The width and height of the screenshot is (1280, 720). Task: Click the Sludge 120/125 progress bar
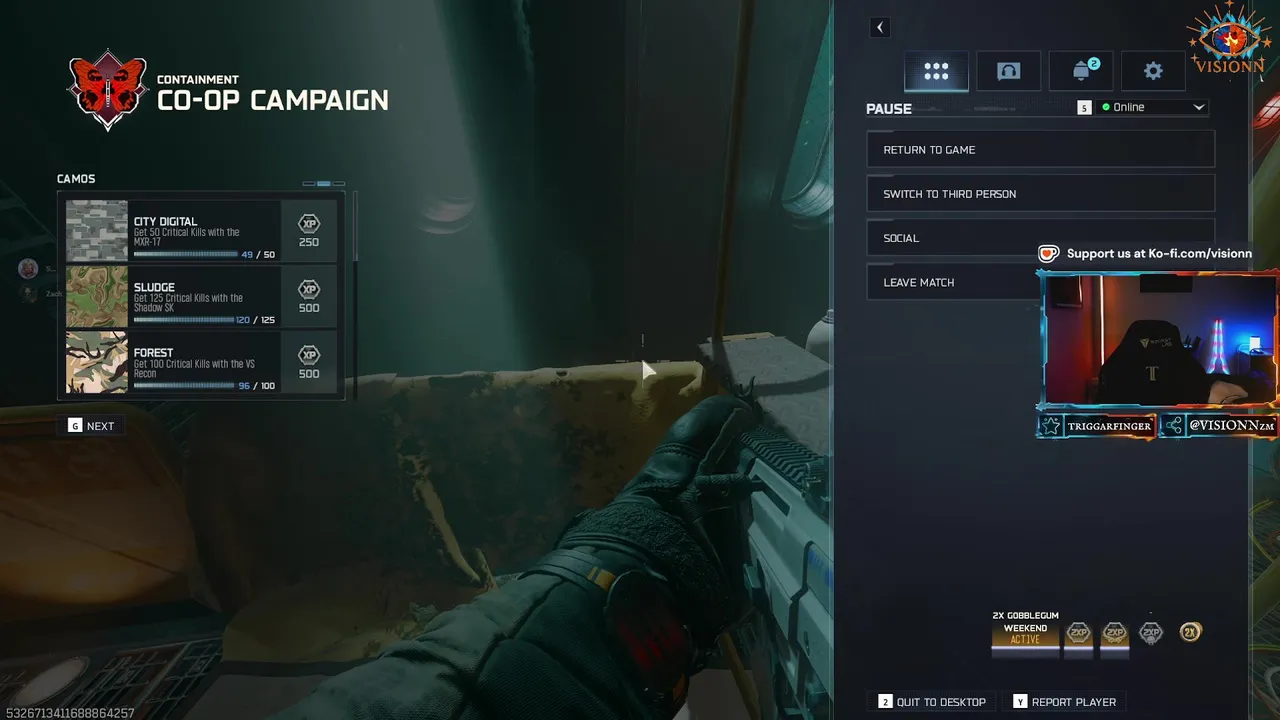point(183,320)
